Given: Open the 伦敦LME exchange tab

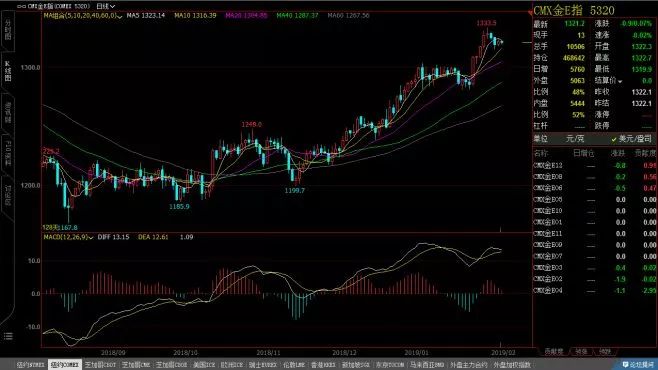Looking at the screenshot, I should tap(294, 365).
